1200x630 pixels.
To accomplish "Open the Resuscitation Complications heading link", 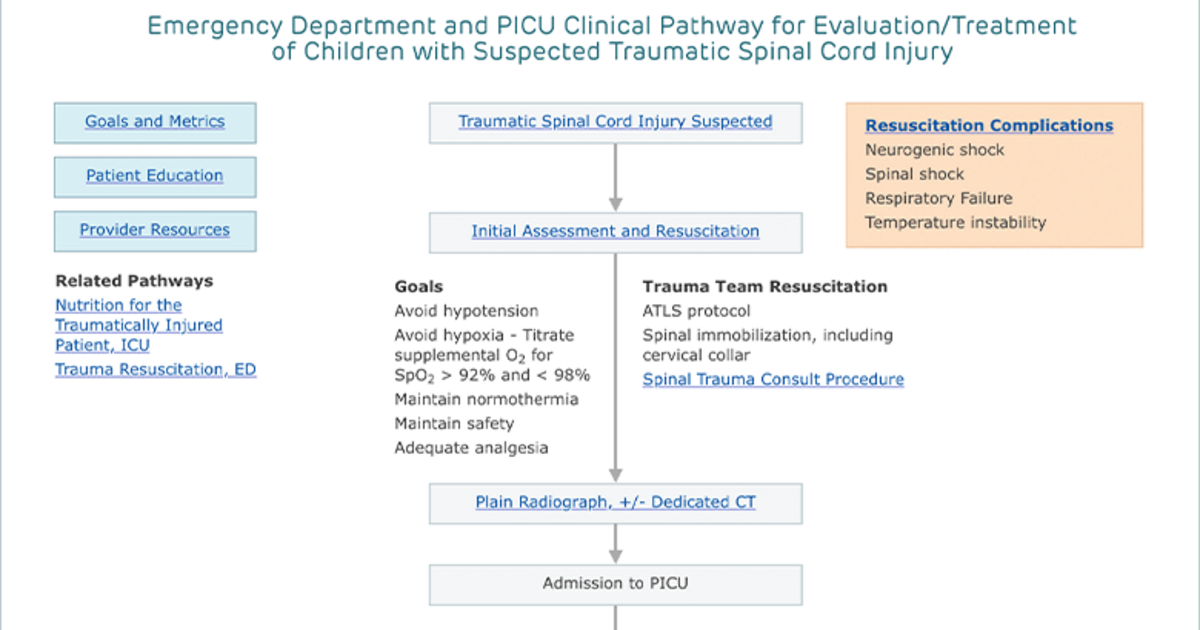I will point(989,126).
